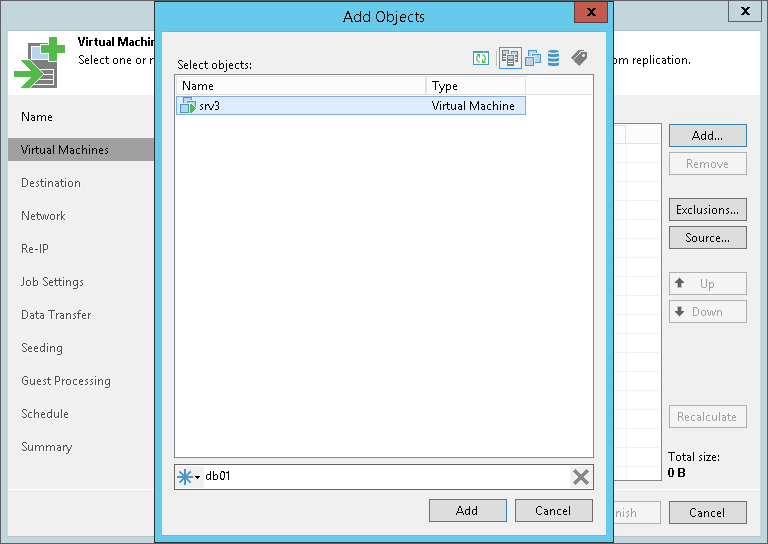The height and width of the screenshot is (544, 768).
Task: Select the srv3 virtual machine row
Action: click(351, 106)
